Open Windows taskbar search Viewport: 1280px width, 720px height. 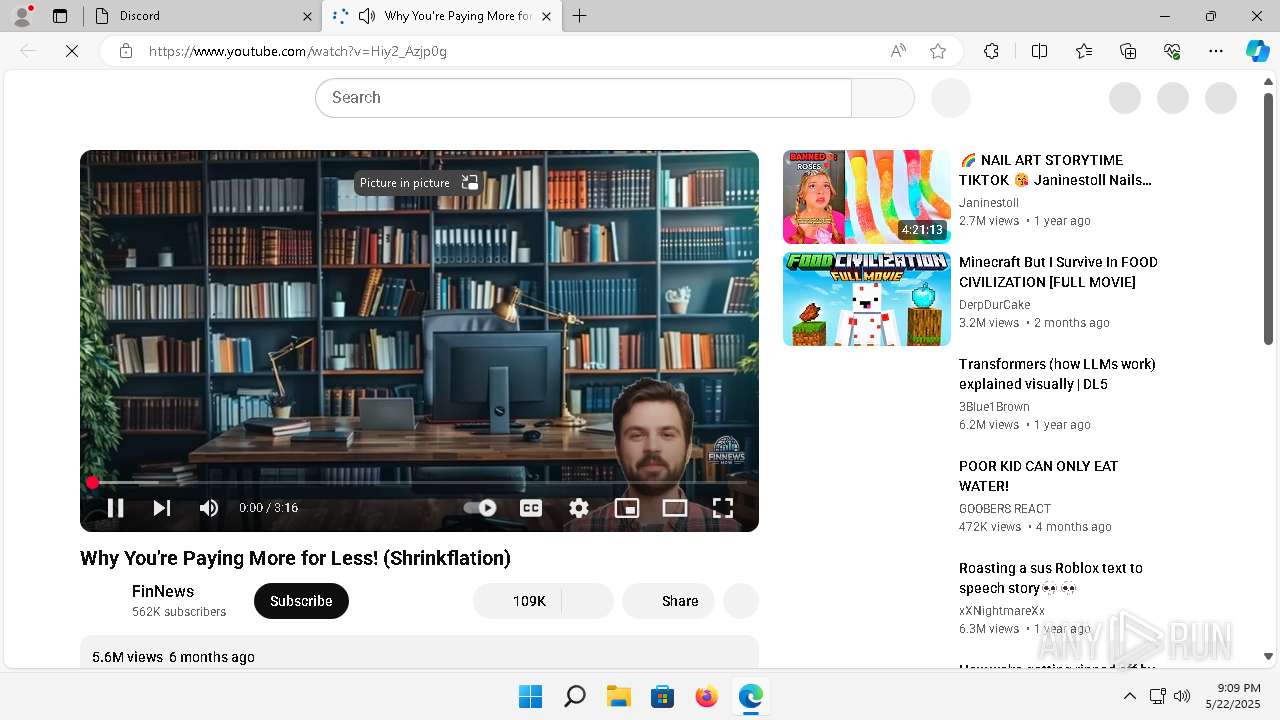click(x=575, y=696)
